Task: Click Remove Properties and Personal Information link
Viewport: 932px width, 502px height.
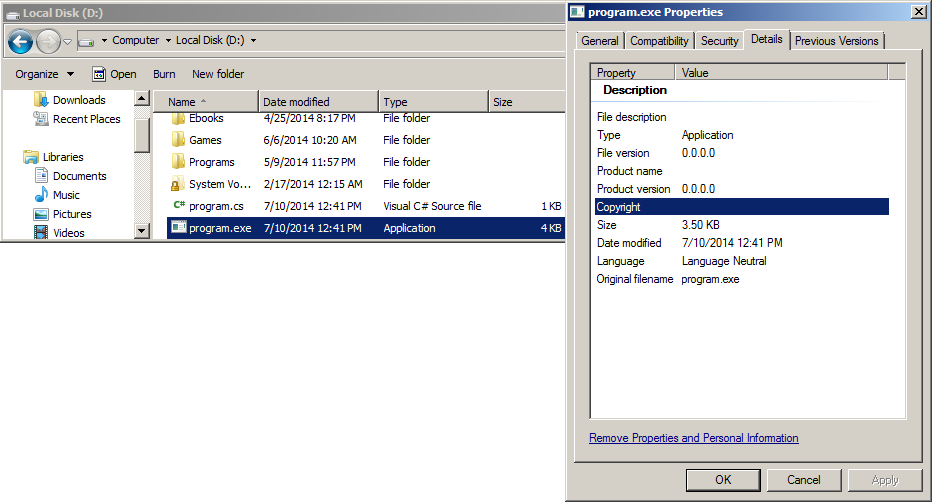Action: point(693,438)
